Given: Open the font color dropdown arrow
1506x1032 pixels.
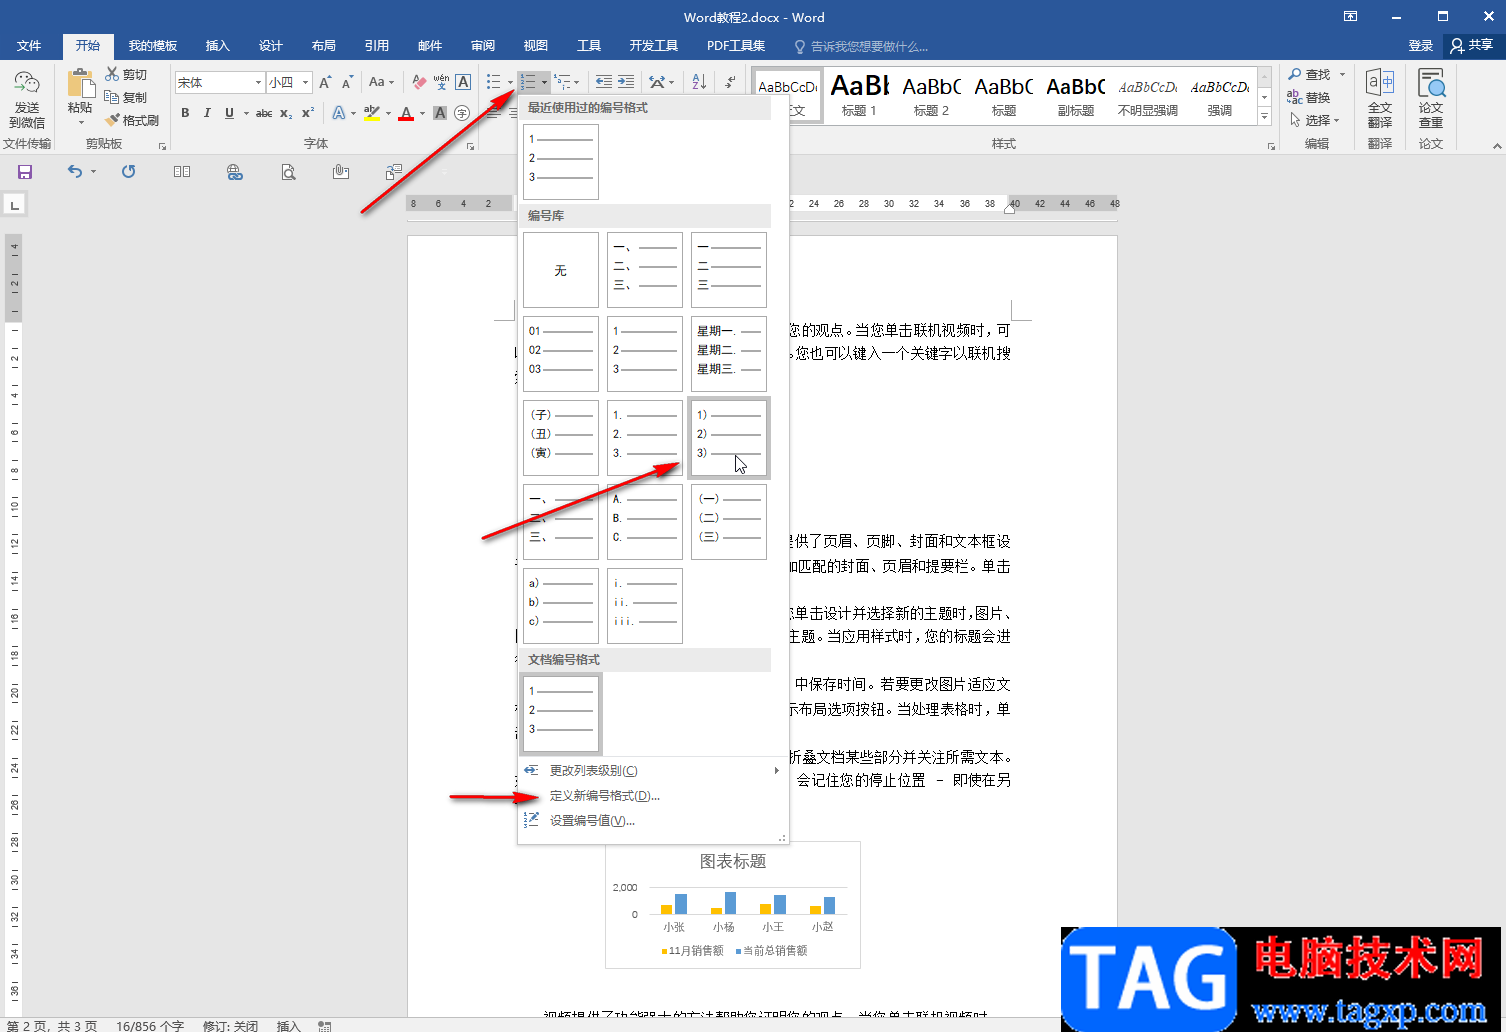Looking at the screenshot, I should pyautogui.click(x=422, y=113).
